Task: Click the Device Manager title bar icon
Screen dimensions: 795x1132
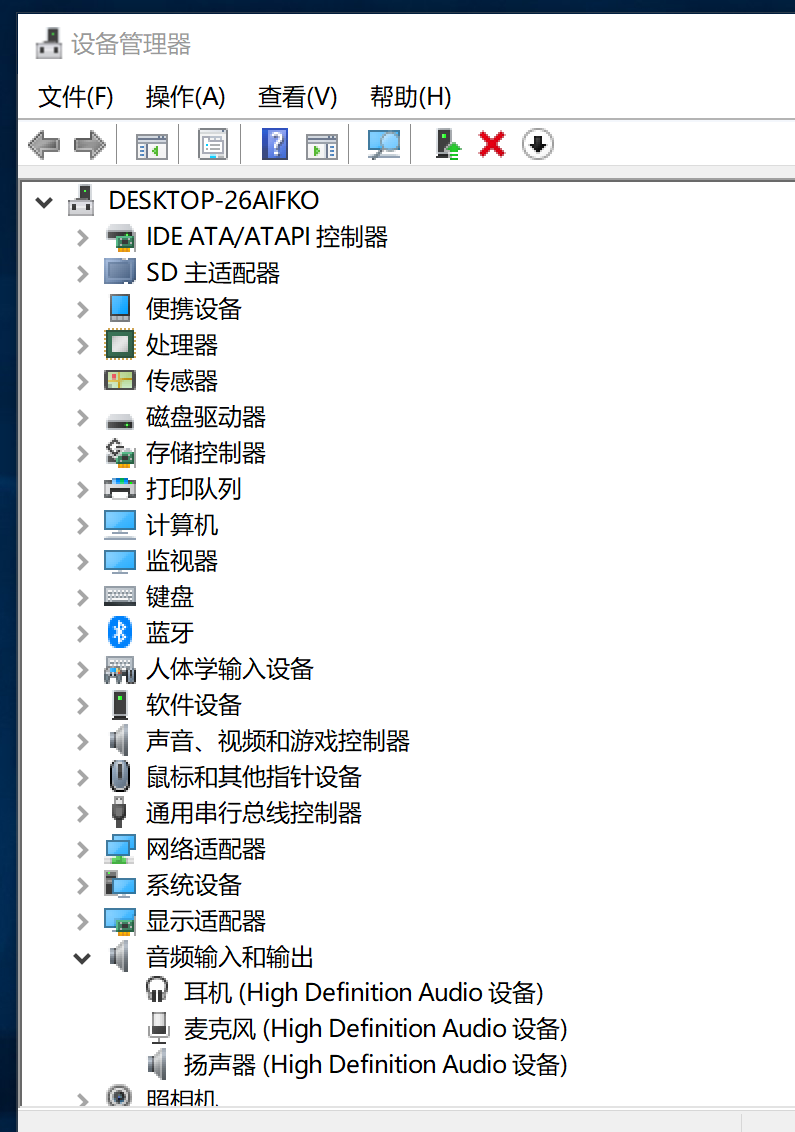Action: coord(49,43)
